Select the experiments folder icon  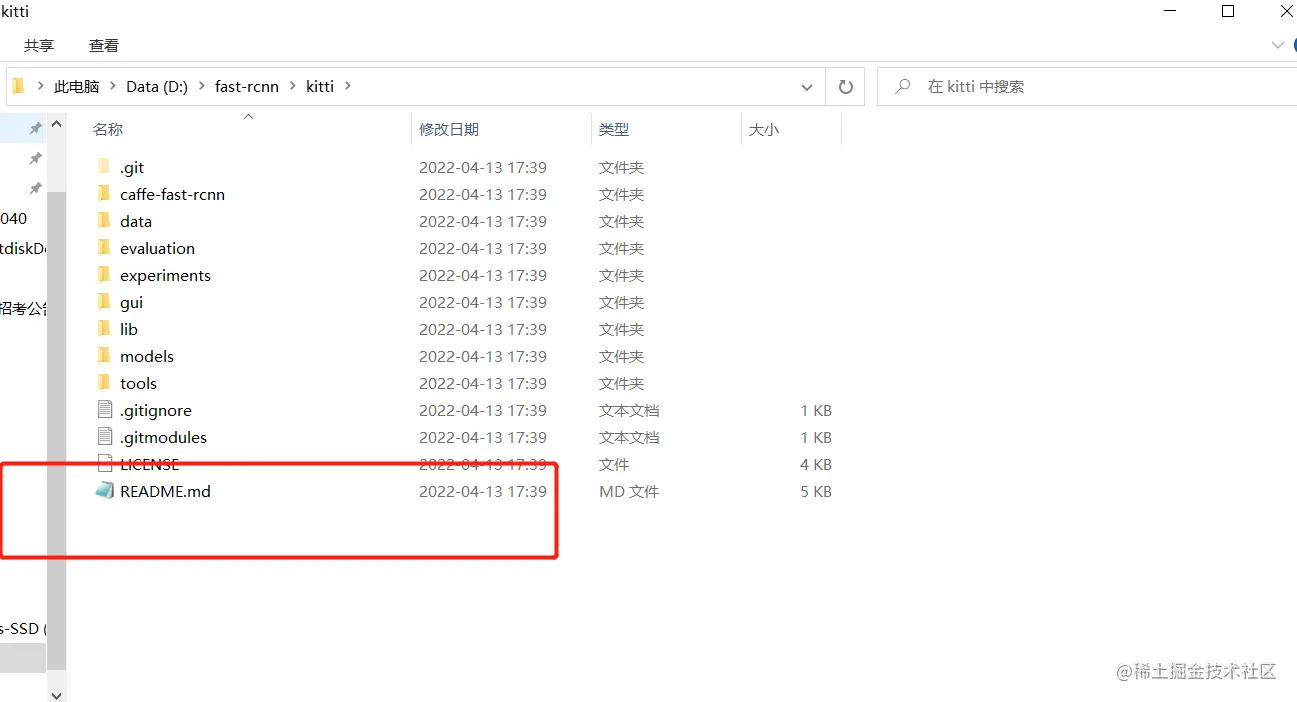(104, 274)
